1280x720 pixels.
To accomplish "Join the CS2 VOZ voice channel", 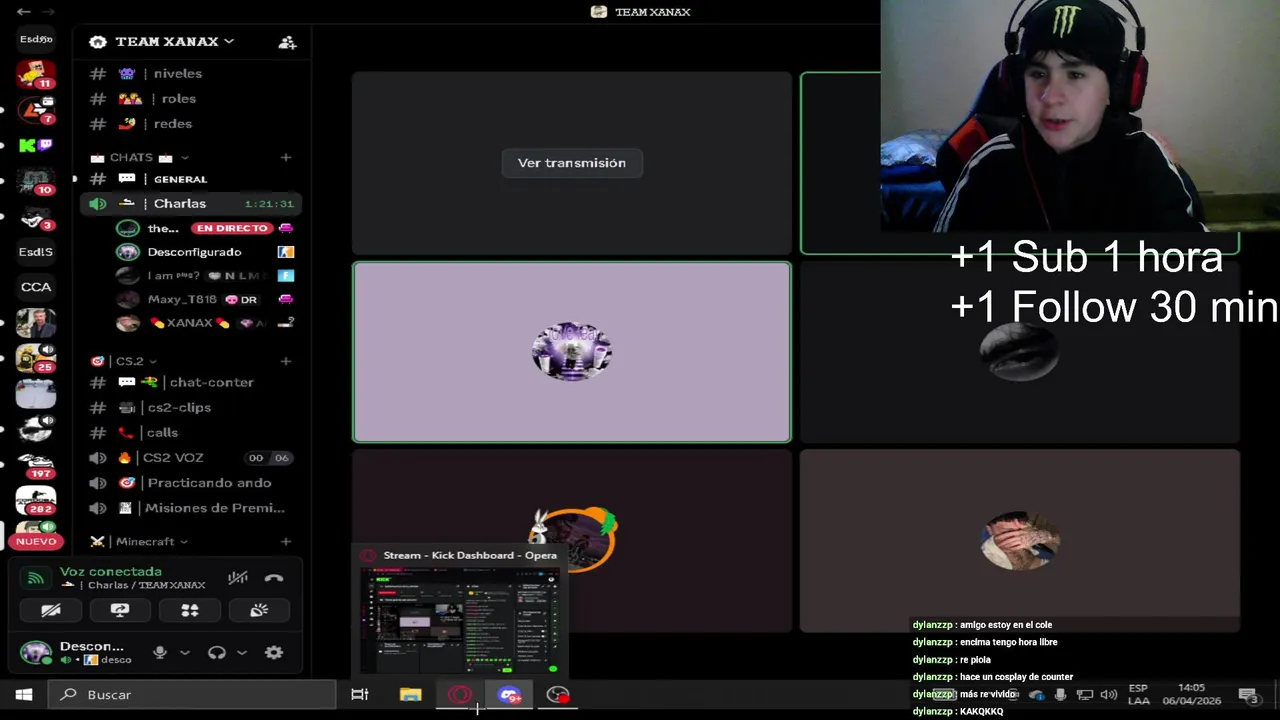I will click(x=190, y=458).
